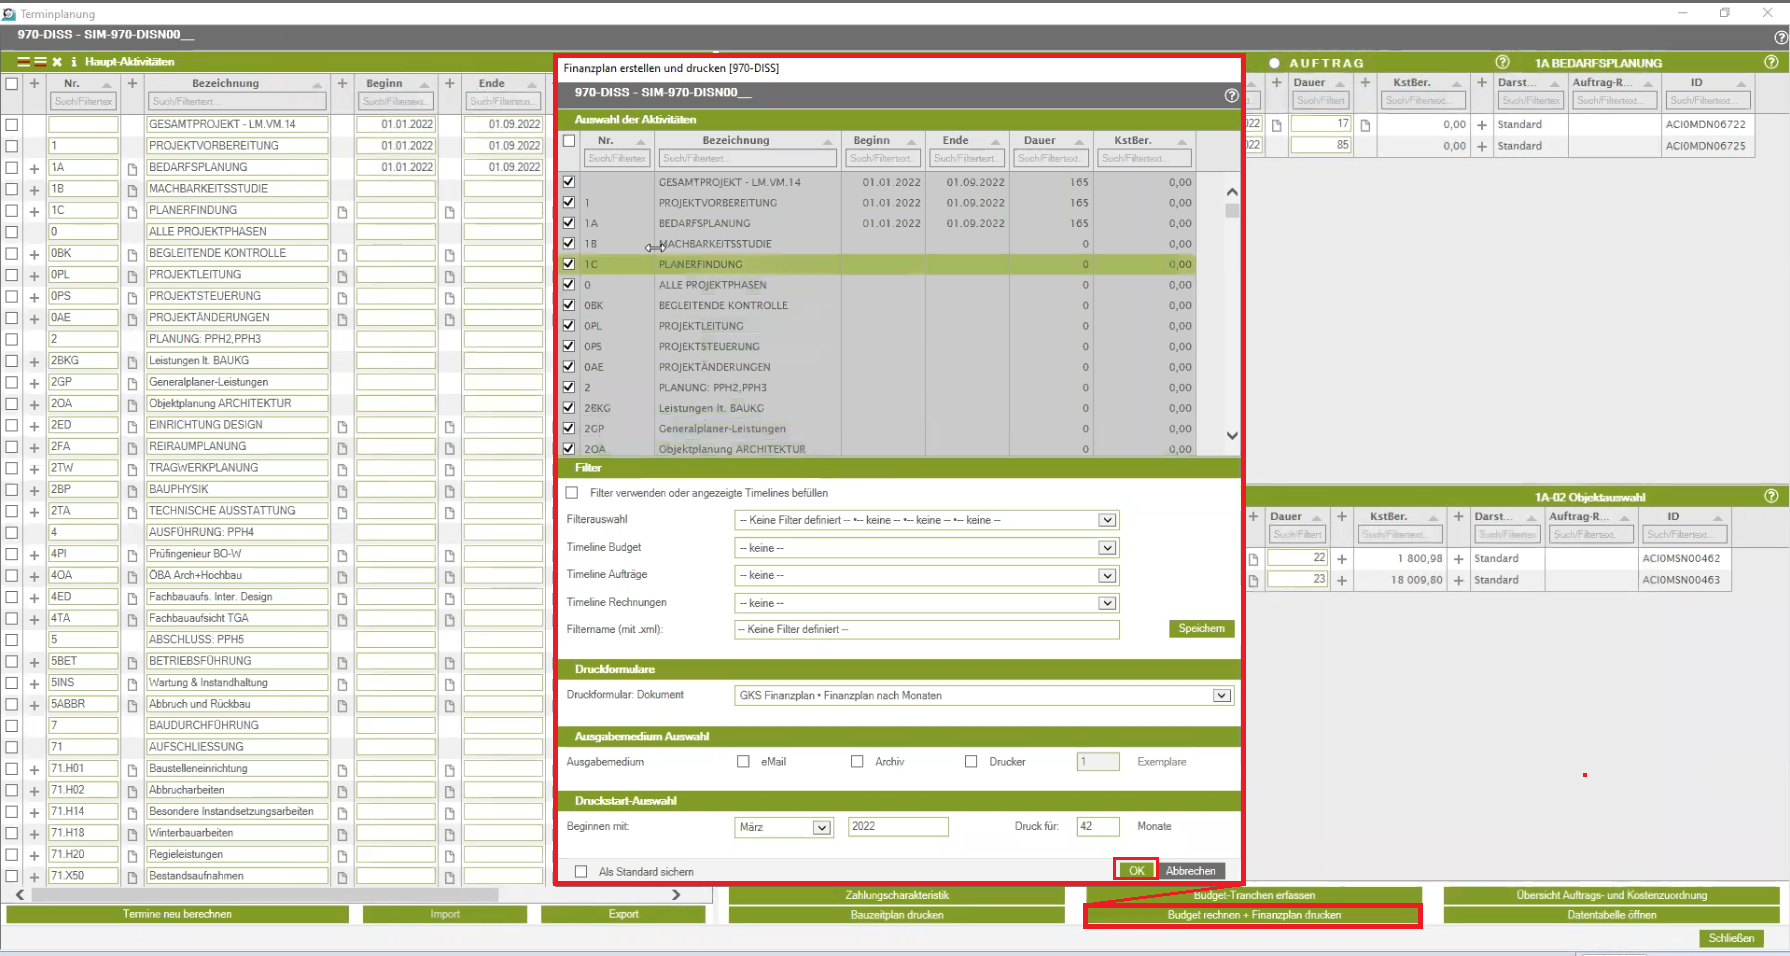Image resolution: width=1790 pixels, height=956 pixels.
Task: Click OK to confirm Finanzplan dialog
Action: pos(1136,871)
